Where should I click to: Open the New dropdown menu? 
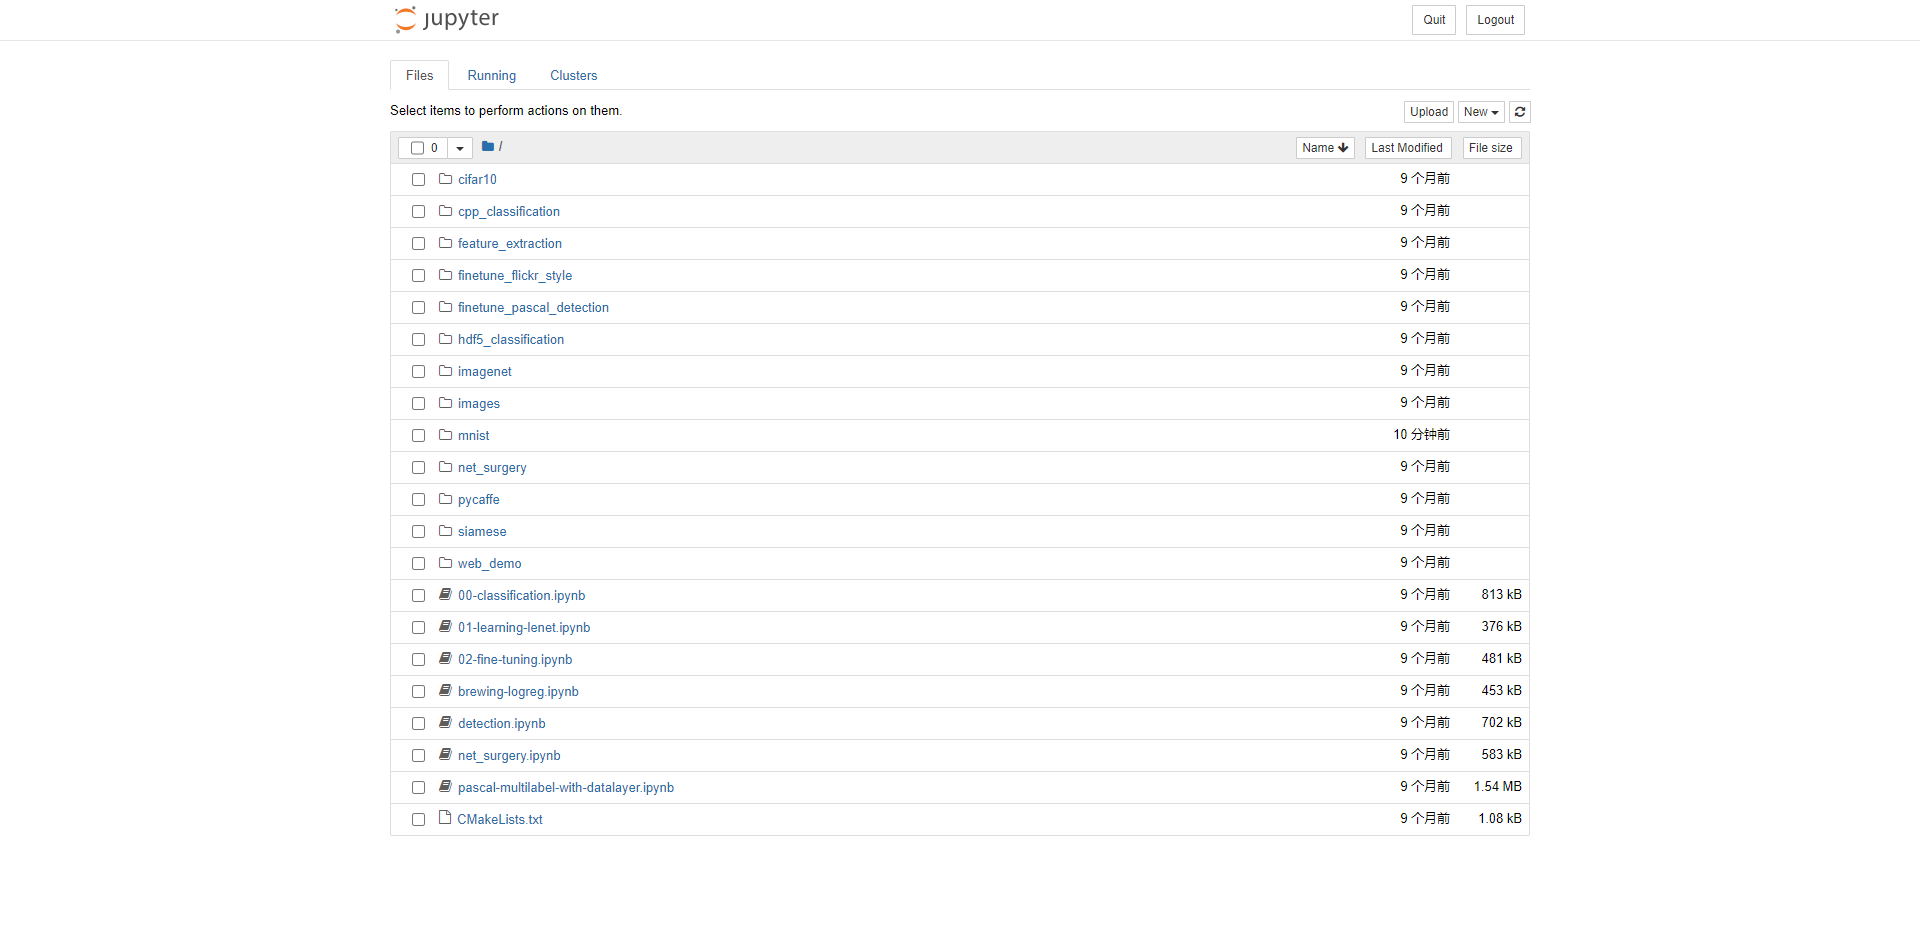(x=1481, y=112)
